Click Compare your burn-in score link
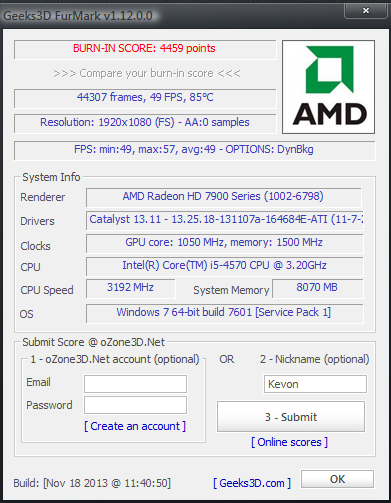This screenshot has width=391, height=503. [x=147, y=73]
